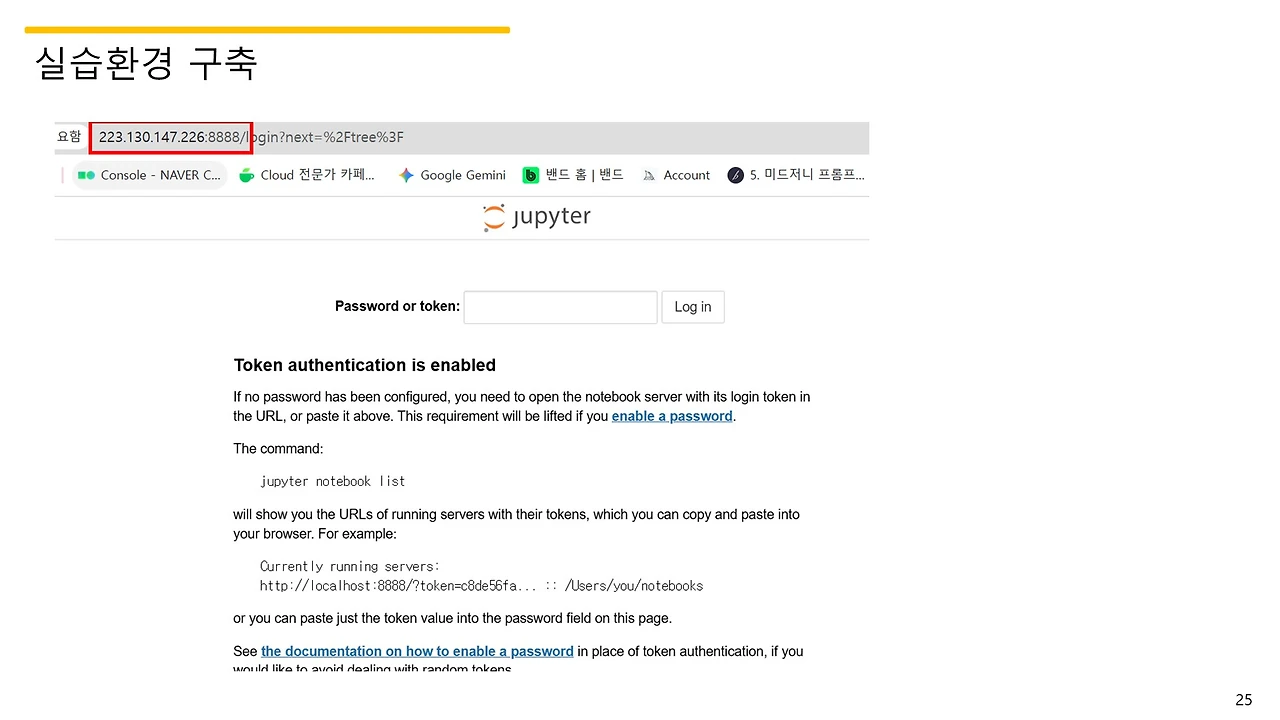
Task: Open the 밴드 홈 | 밴드 bookmark
Action: (584, 175)
